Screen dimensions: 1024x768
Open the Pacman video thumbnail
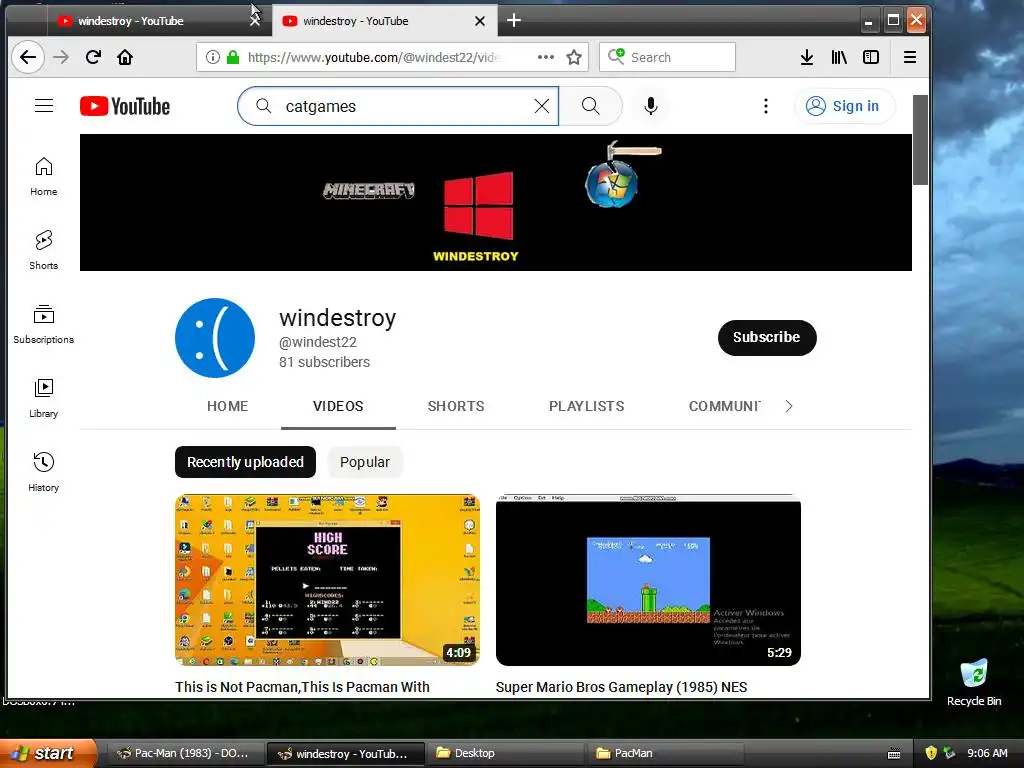pyautogui.click(x=327, y=580)
